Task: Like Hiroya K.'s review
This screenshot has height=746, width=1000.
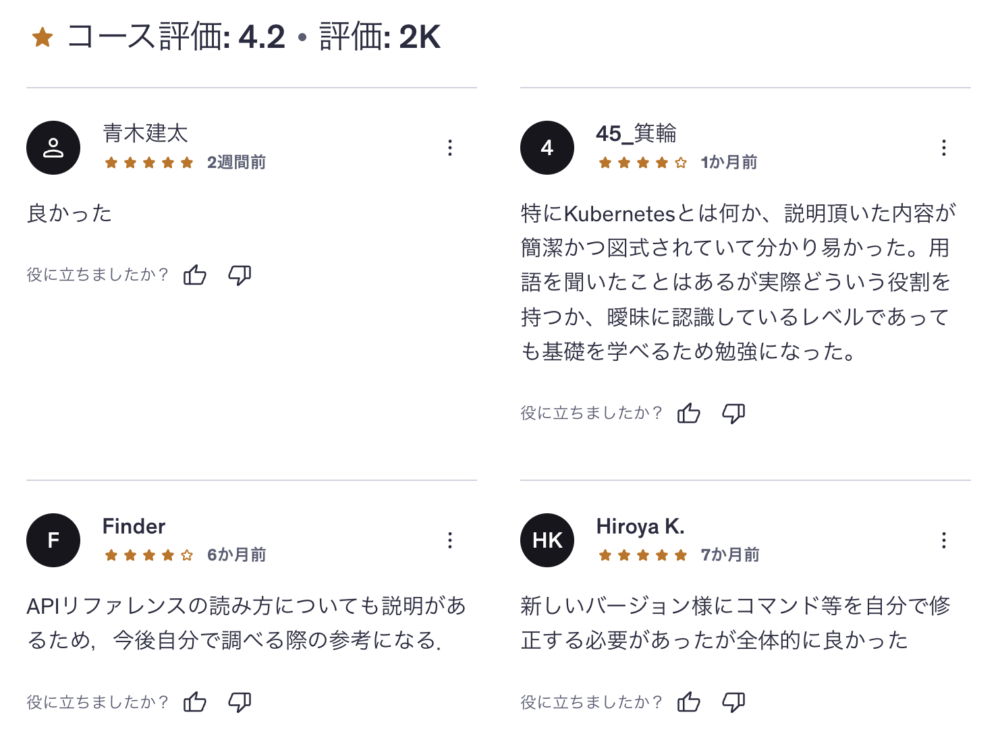Action: pyautogui.click(x=689, y=702)
